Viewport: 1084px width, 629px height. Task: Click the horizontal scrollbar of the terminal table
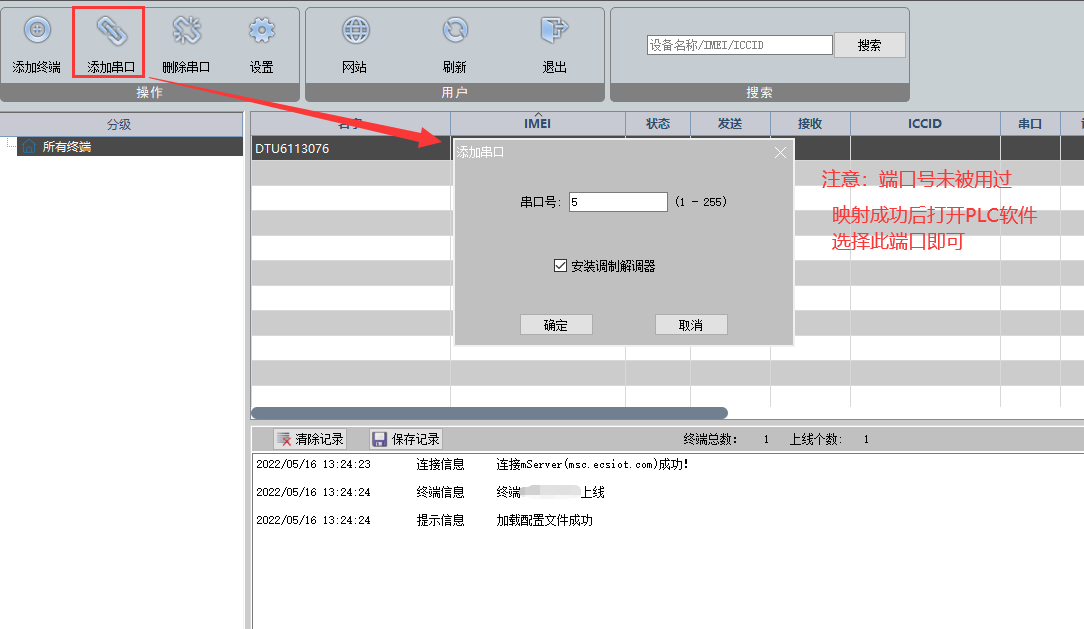[489, 413]
